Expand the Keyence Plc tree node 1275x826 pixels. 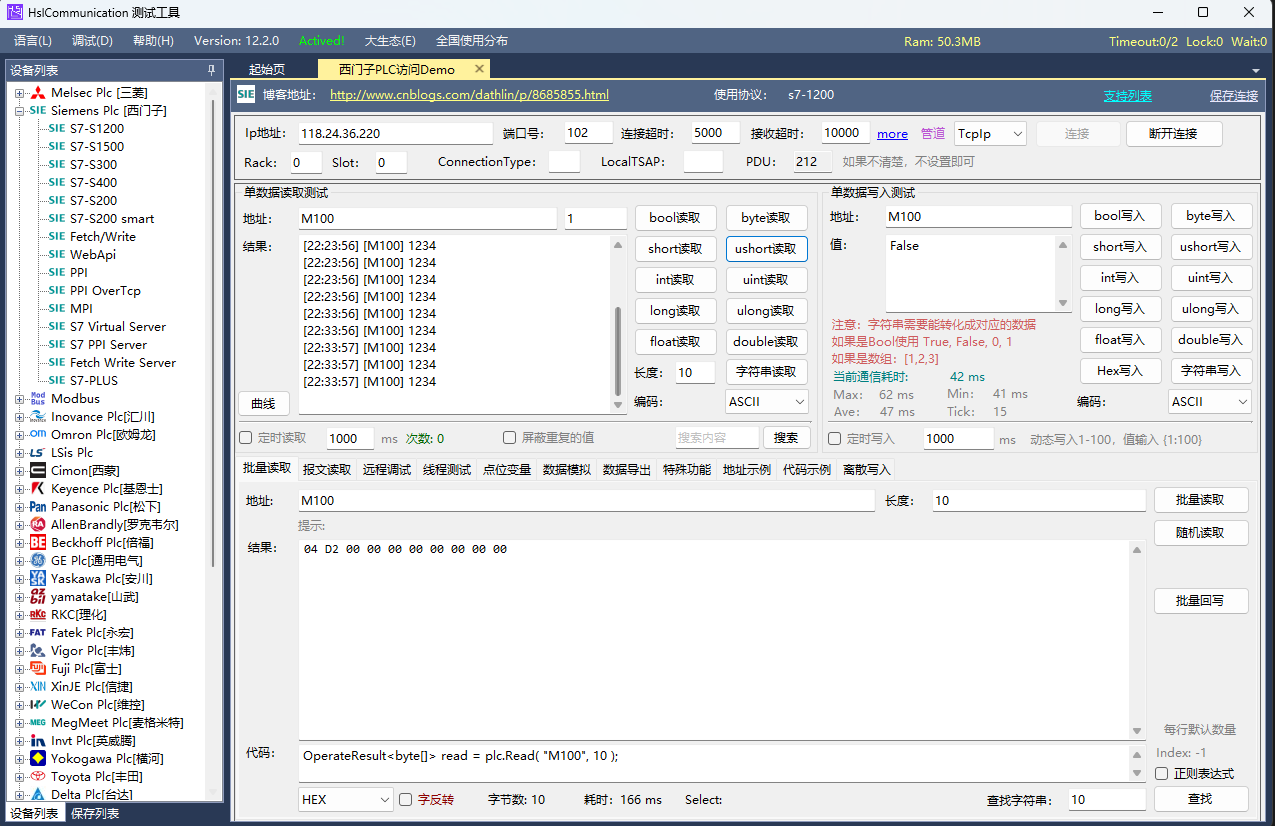click(19, 489)
